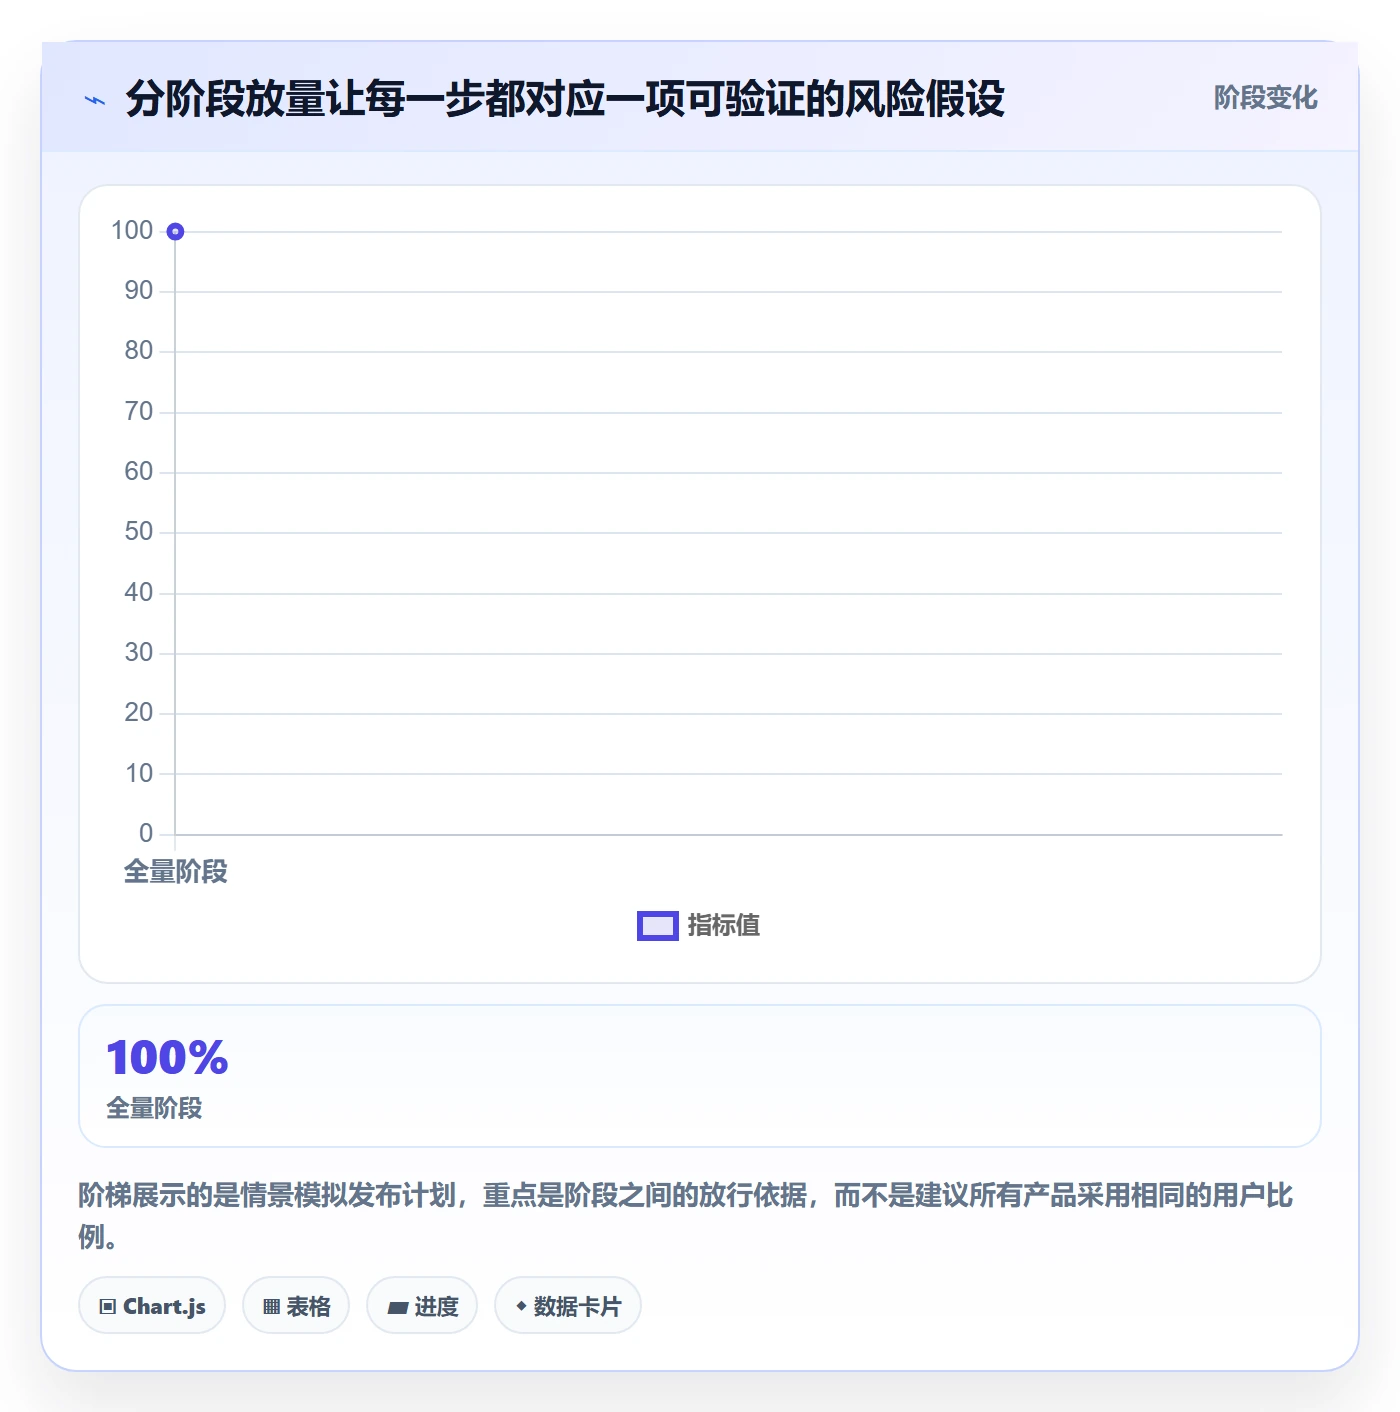
Task: Select the Chart.js tag
Action: click(x=152, y=1306)
